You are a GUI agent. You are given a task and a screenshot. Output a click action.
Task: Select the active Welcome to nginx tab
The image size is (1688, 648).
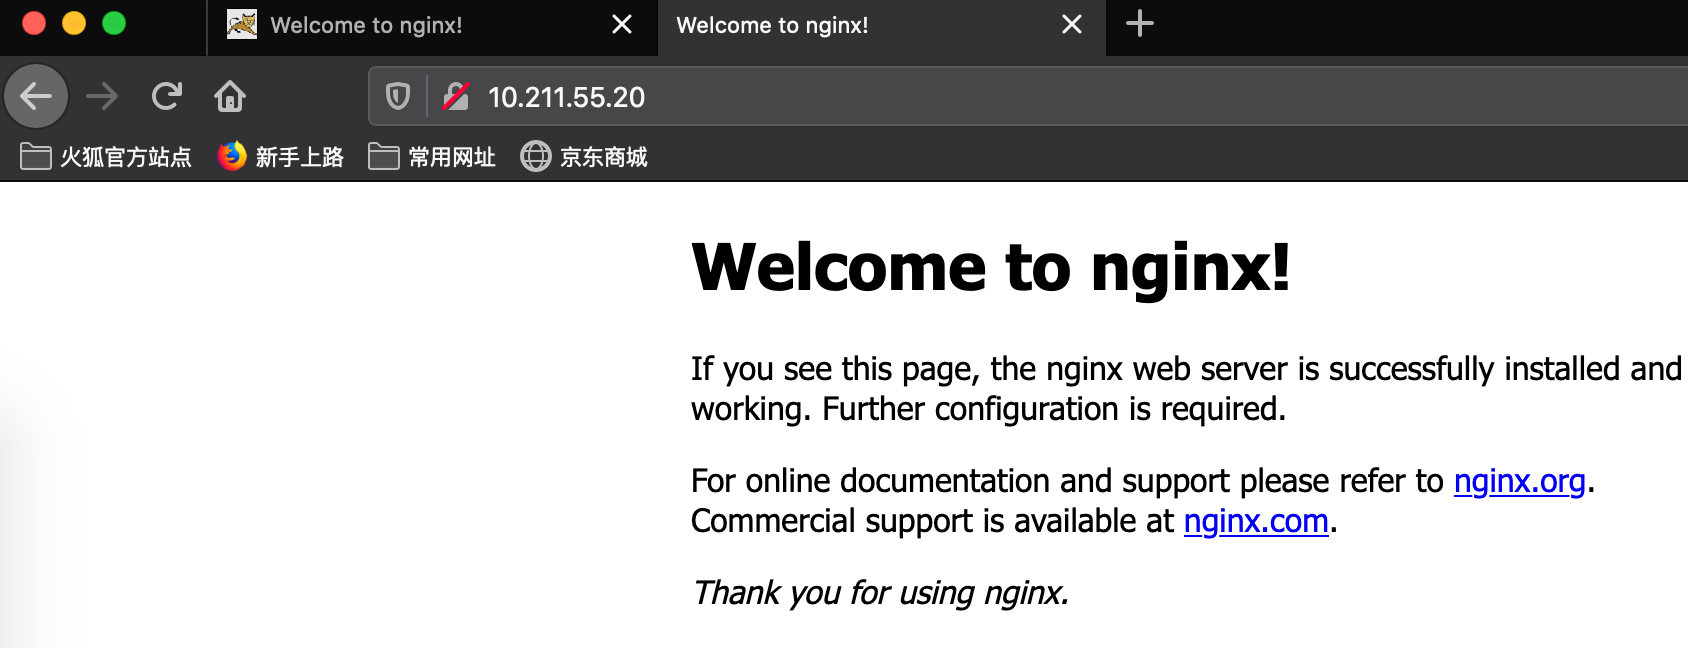click(881, 26)
